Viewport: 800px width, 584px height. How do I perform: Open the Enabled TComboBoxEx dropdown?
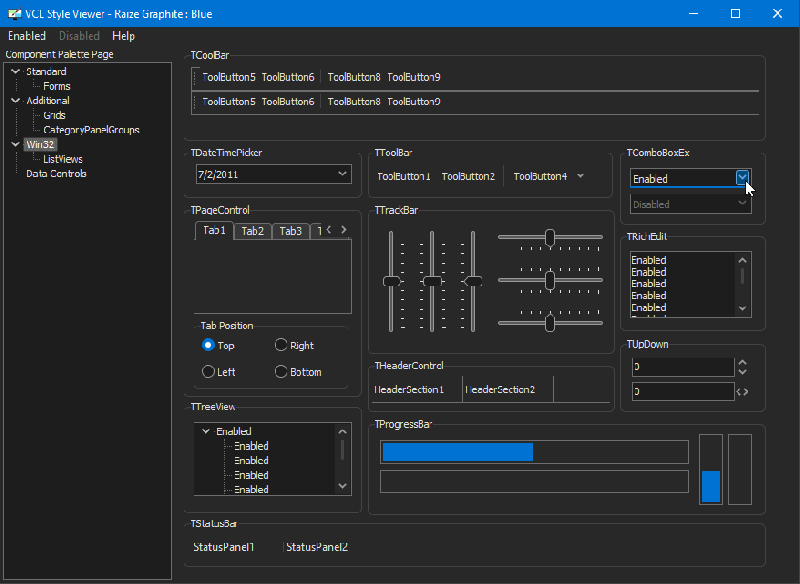pyautogui.click(x=742, y=176)
